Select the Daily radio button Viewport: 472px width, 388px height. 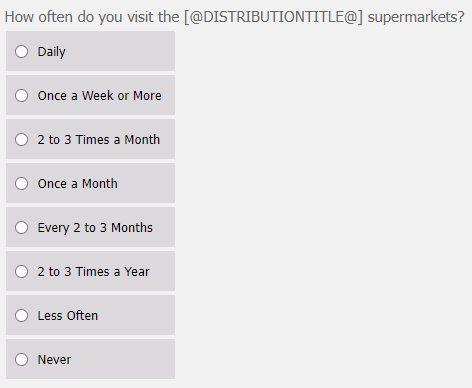point(21,51)
